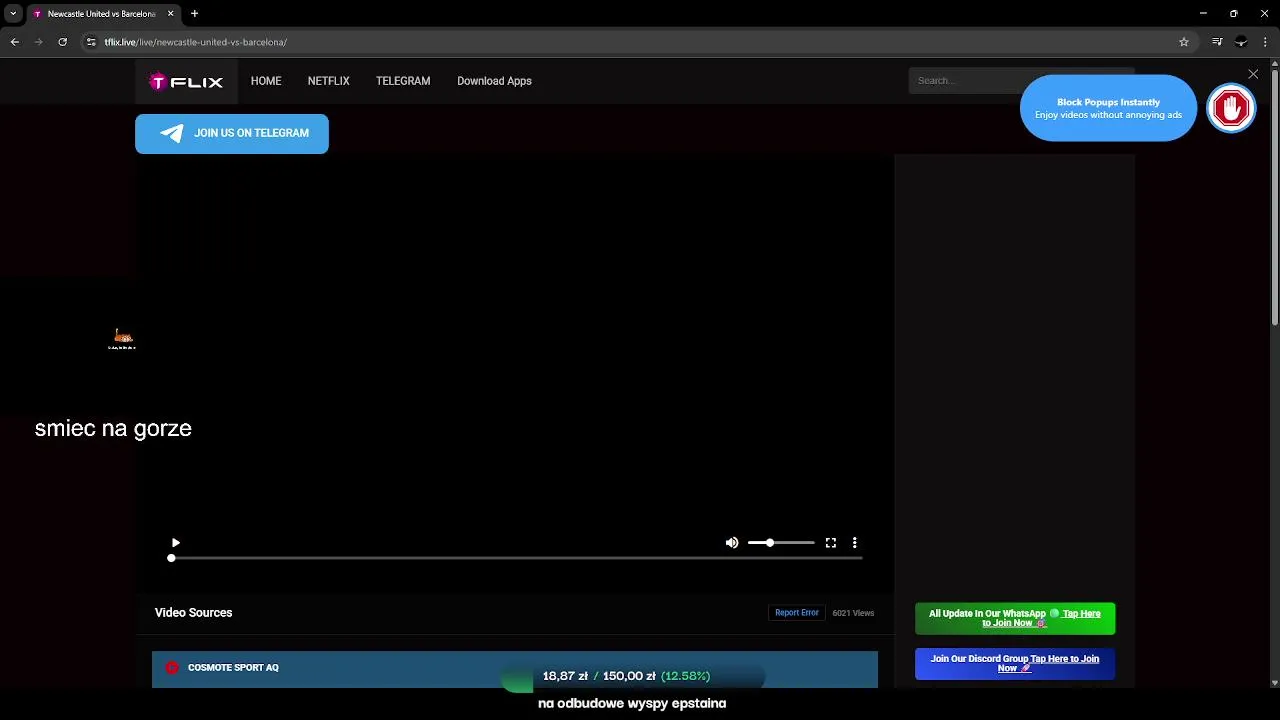Select the Newcastle United vs Barcelona tab
Viewport: 1280px width, 720px height.
click(x=102, y=14)
